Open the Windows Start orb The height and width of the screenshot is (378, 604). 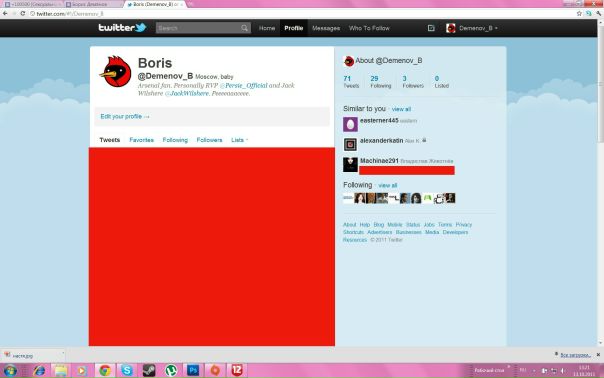pos(10,371)
